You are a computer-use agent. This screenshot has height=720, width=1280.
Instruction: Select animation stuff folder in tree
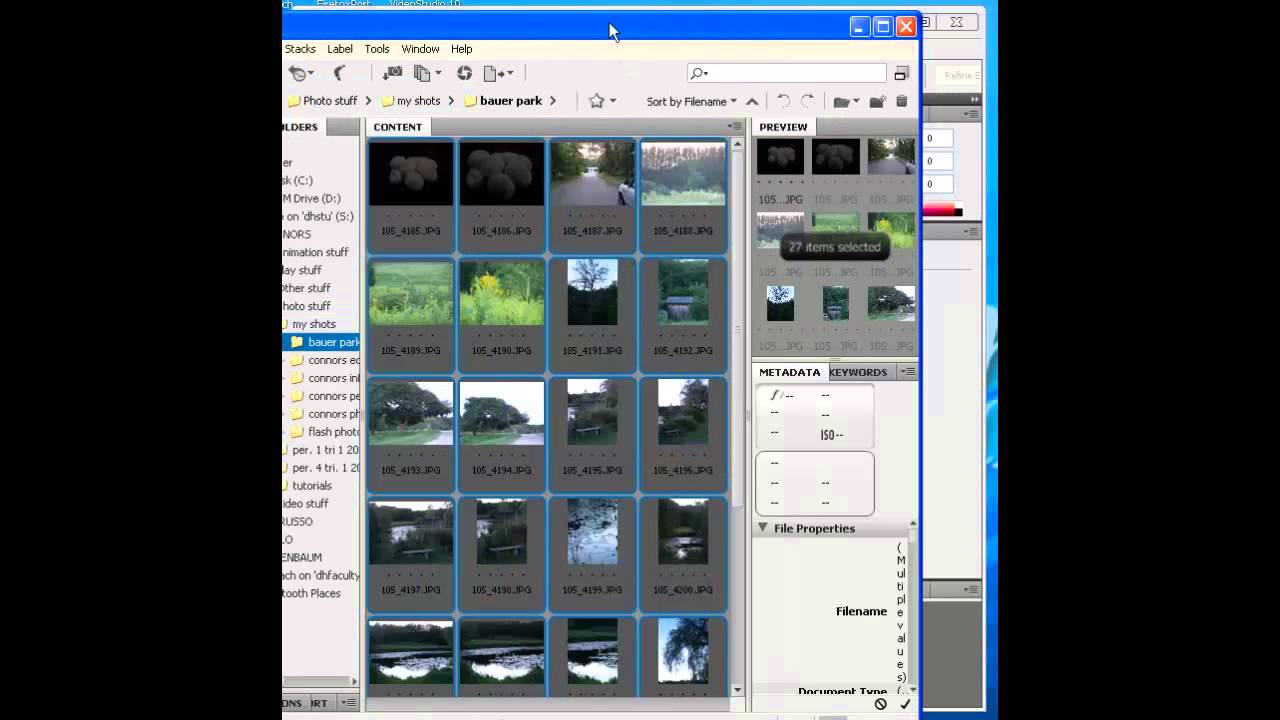[316, 252]
